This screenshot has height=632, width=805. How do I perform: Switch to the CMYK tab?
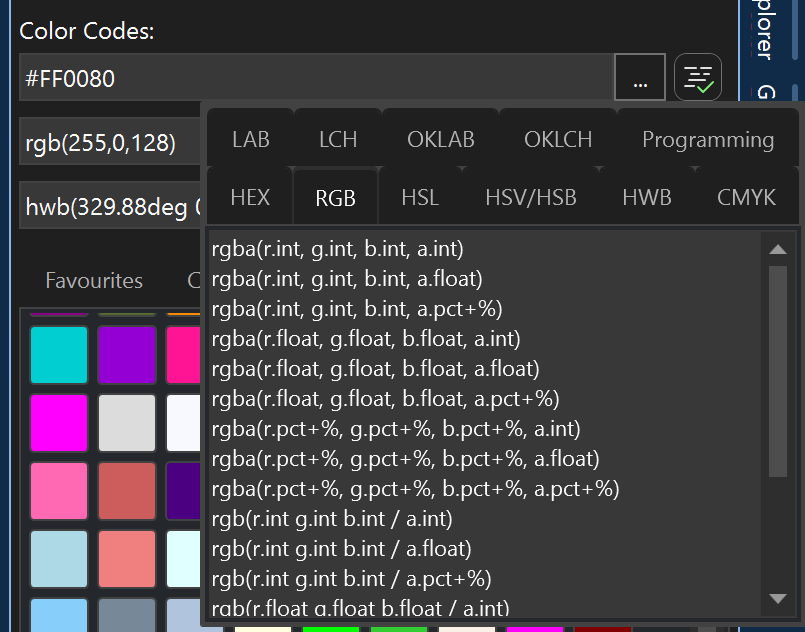click(x=746, y=197)
